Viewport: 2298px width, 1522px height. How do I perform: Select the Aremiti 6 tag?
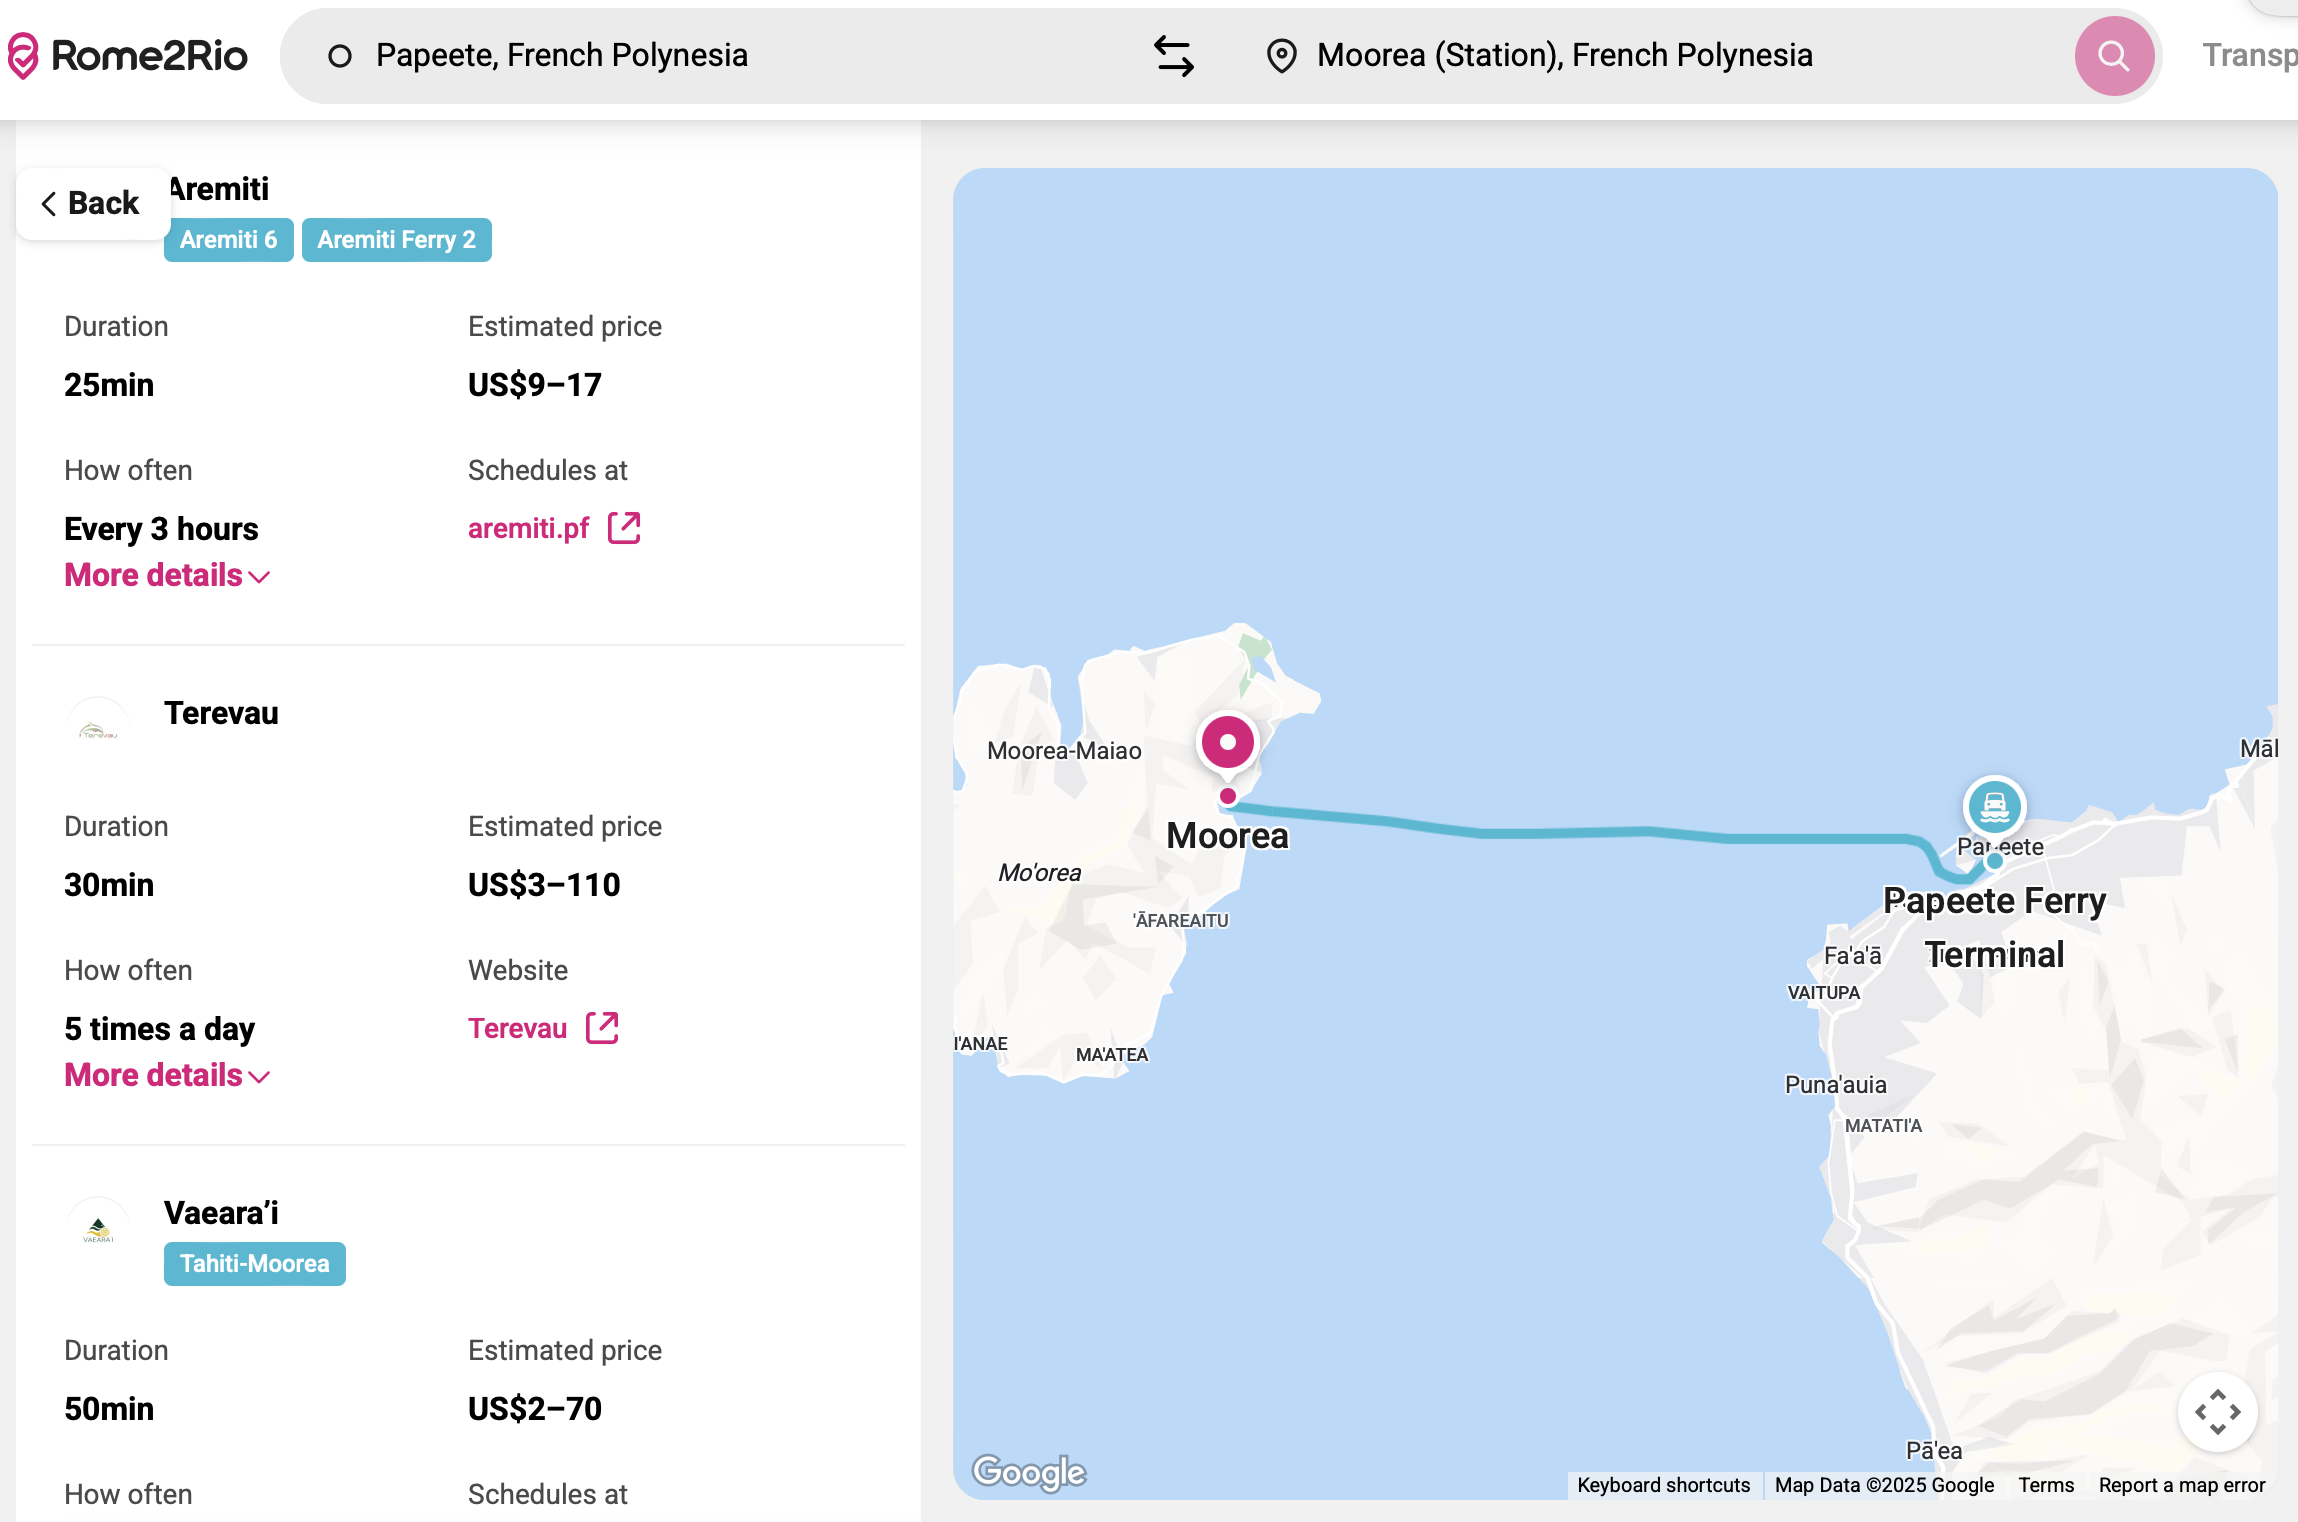coord(228,240)
